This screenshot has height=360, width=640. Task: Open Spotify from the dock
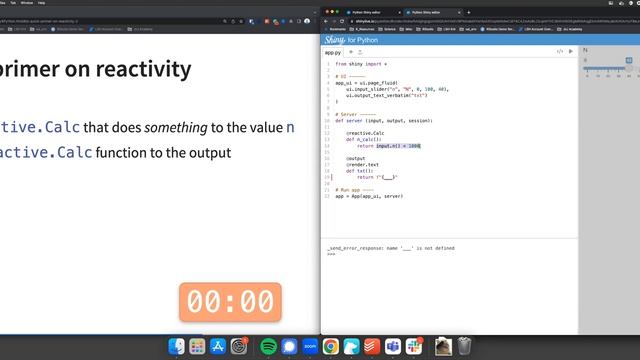[268, 347]
